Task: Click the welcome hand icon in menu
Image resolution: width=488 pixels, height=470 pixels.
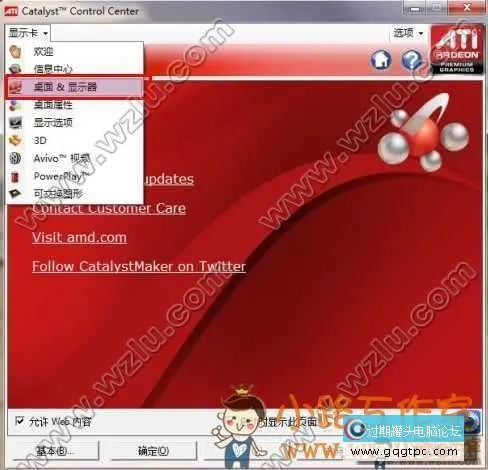Action: tap(15, 51)
